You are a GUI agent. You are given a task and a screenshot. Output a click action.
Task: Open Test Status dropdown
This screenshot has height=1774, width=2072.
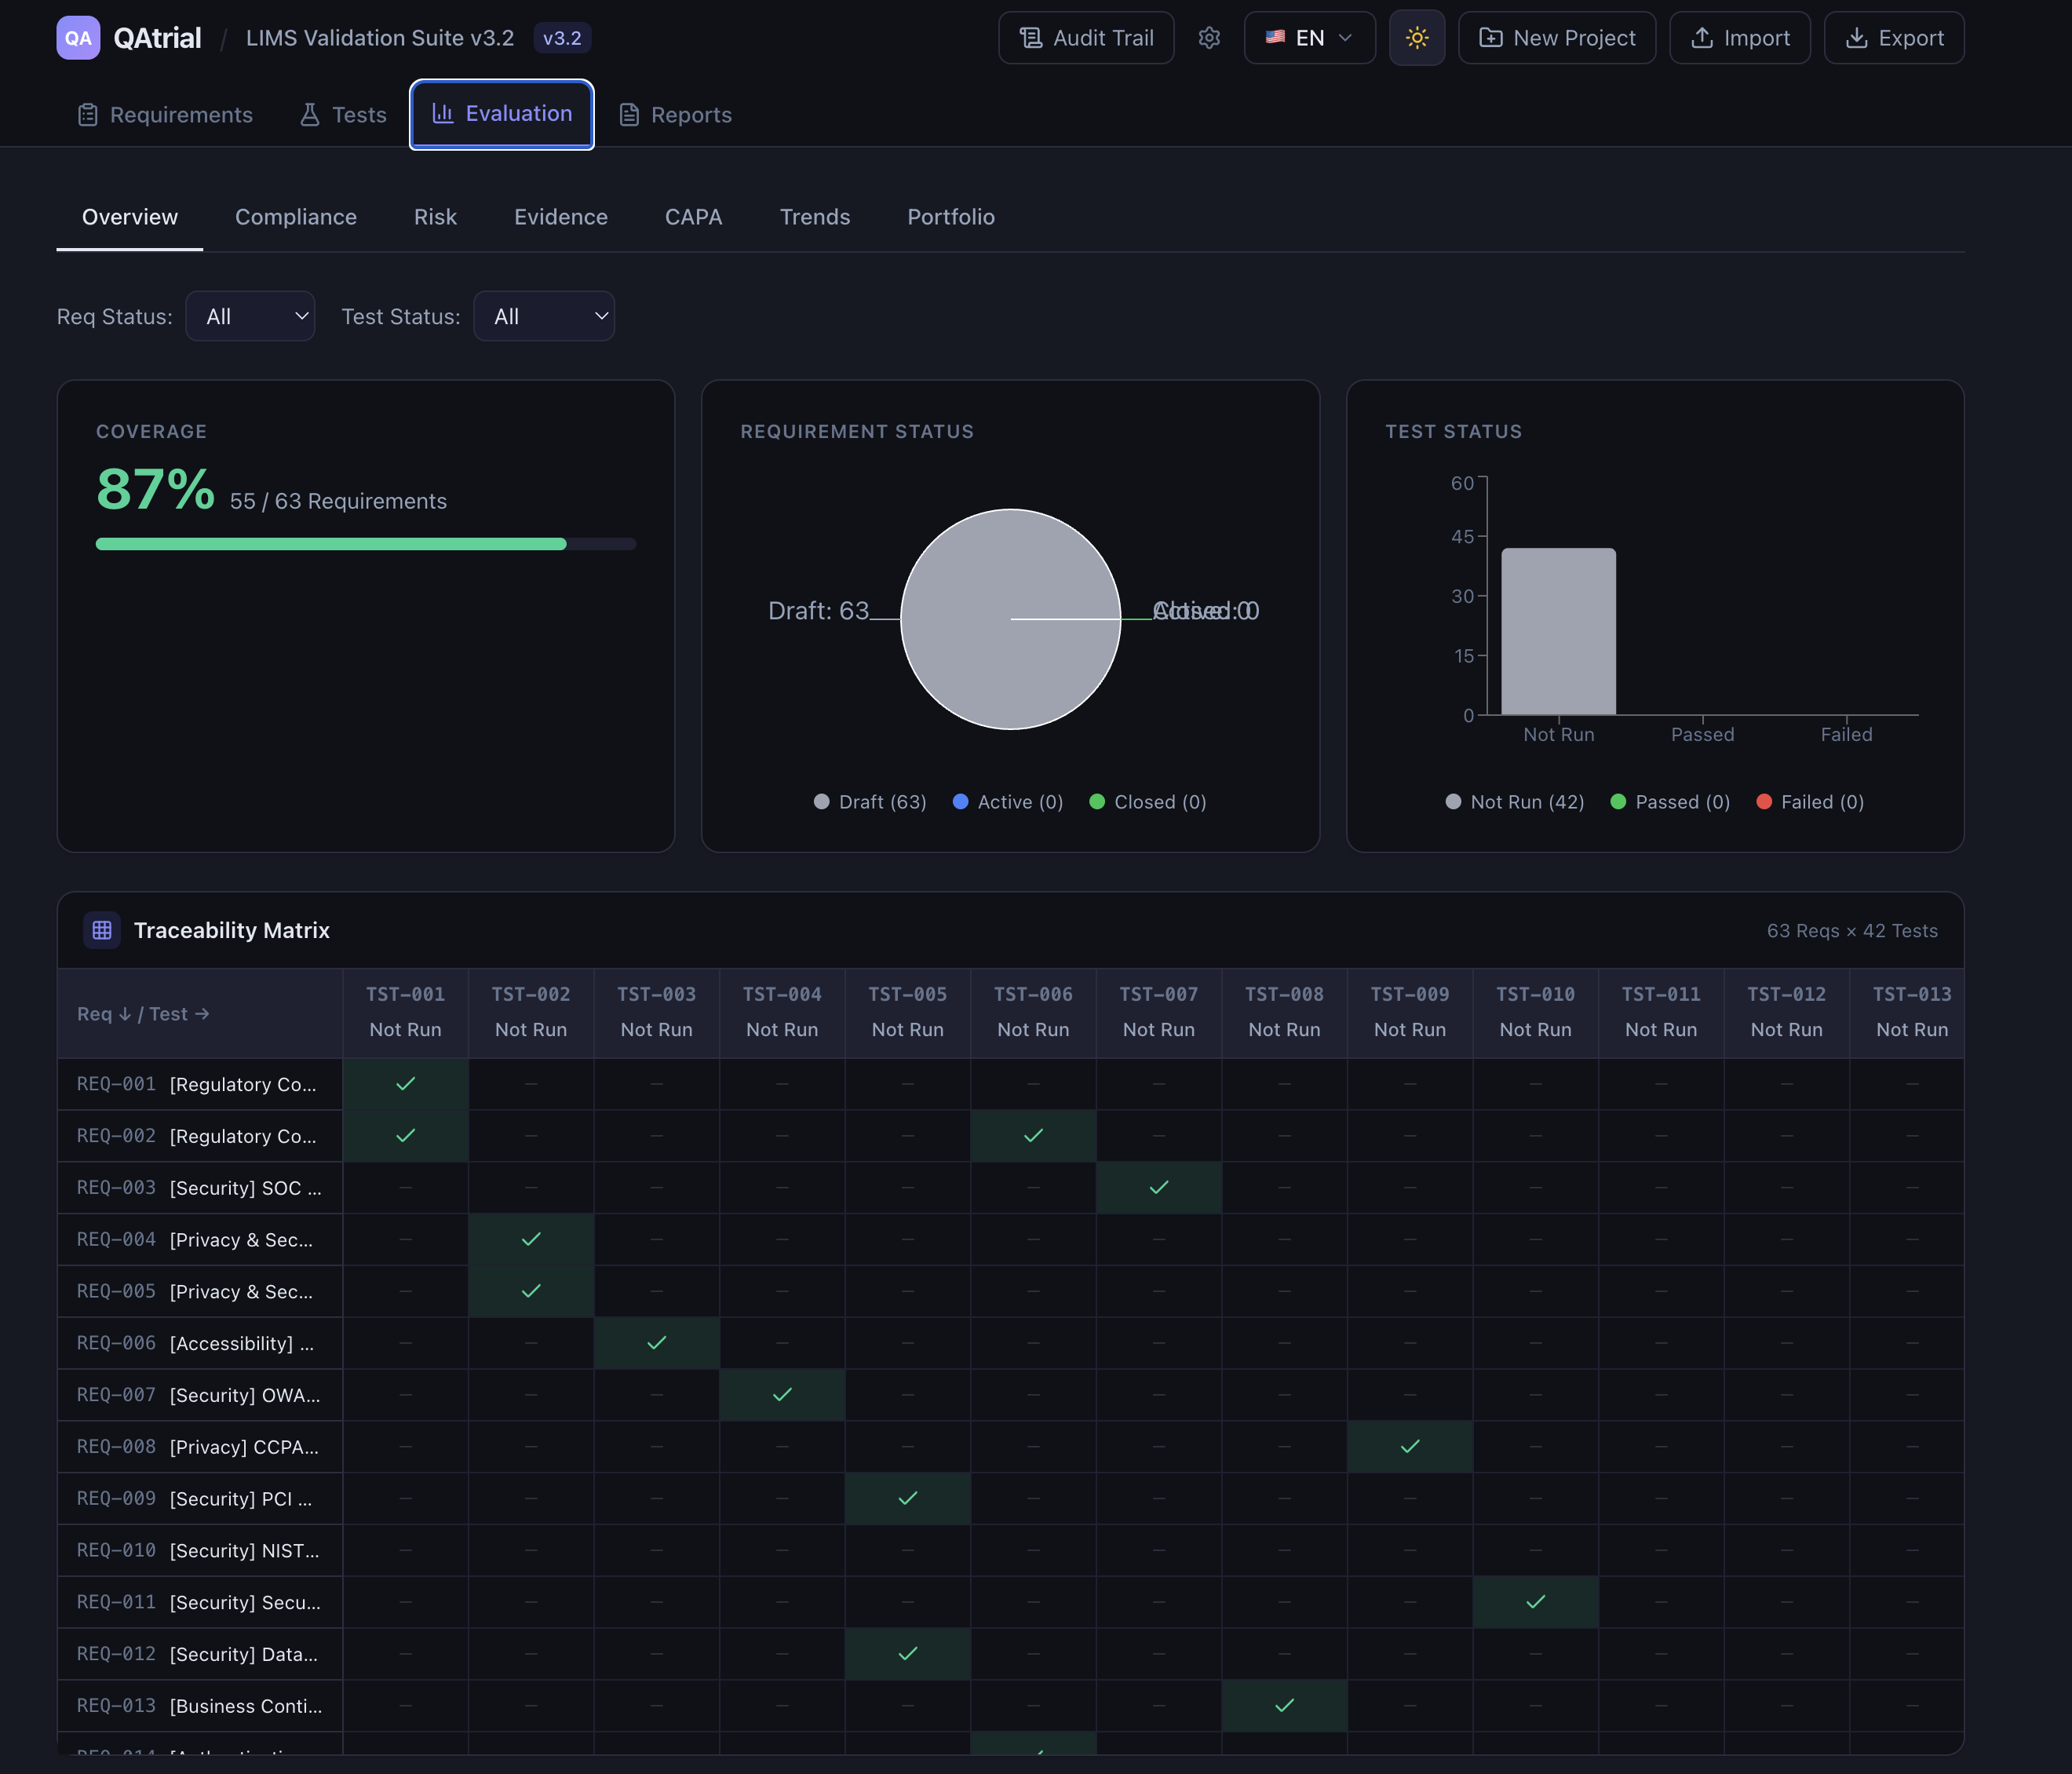[543, 316]
